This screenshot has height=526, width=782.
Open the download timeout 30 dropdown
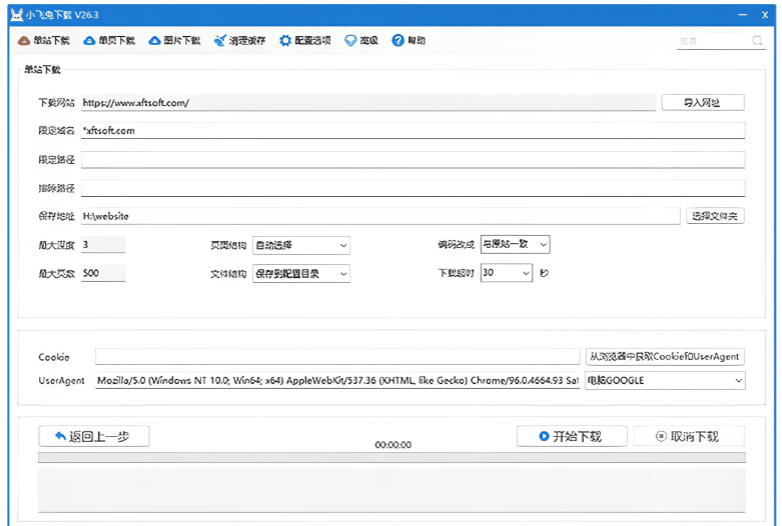tap(525, 273)
